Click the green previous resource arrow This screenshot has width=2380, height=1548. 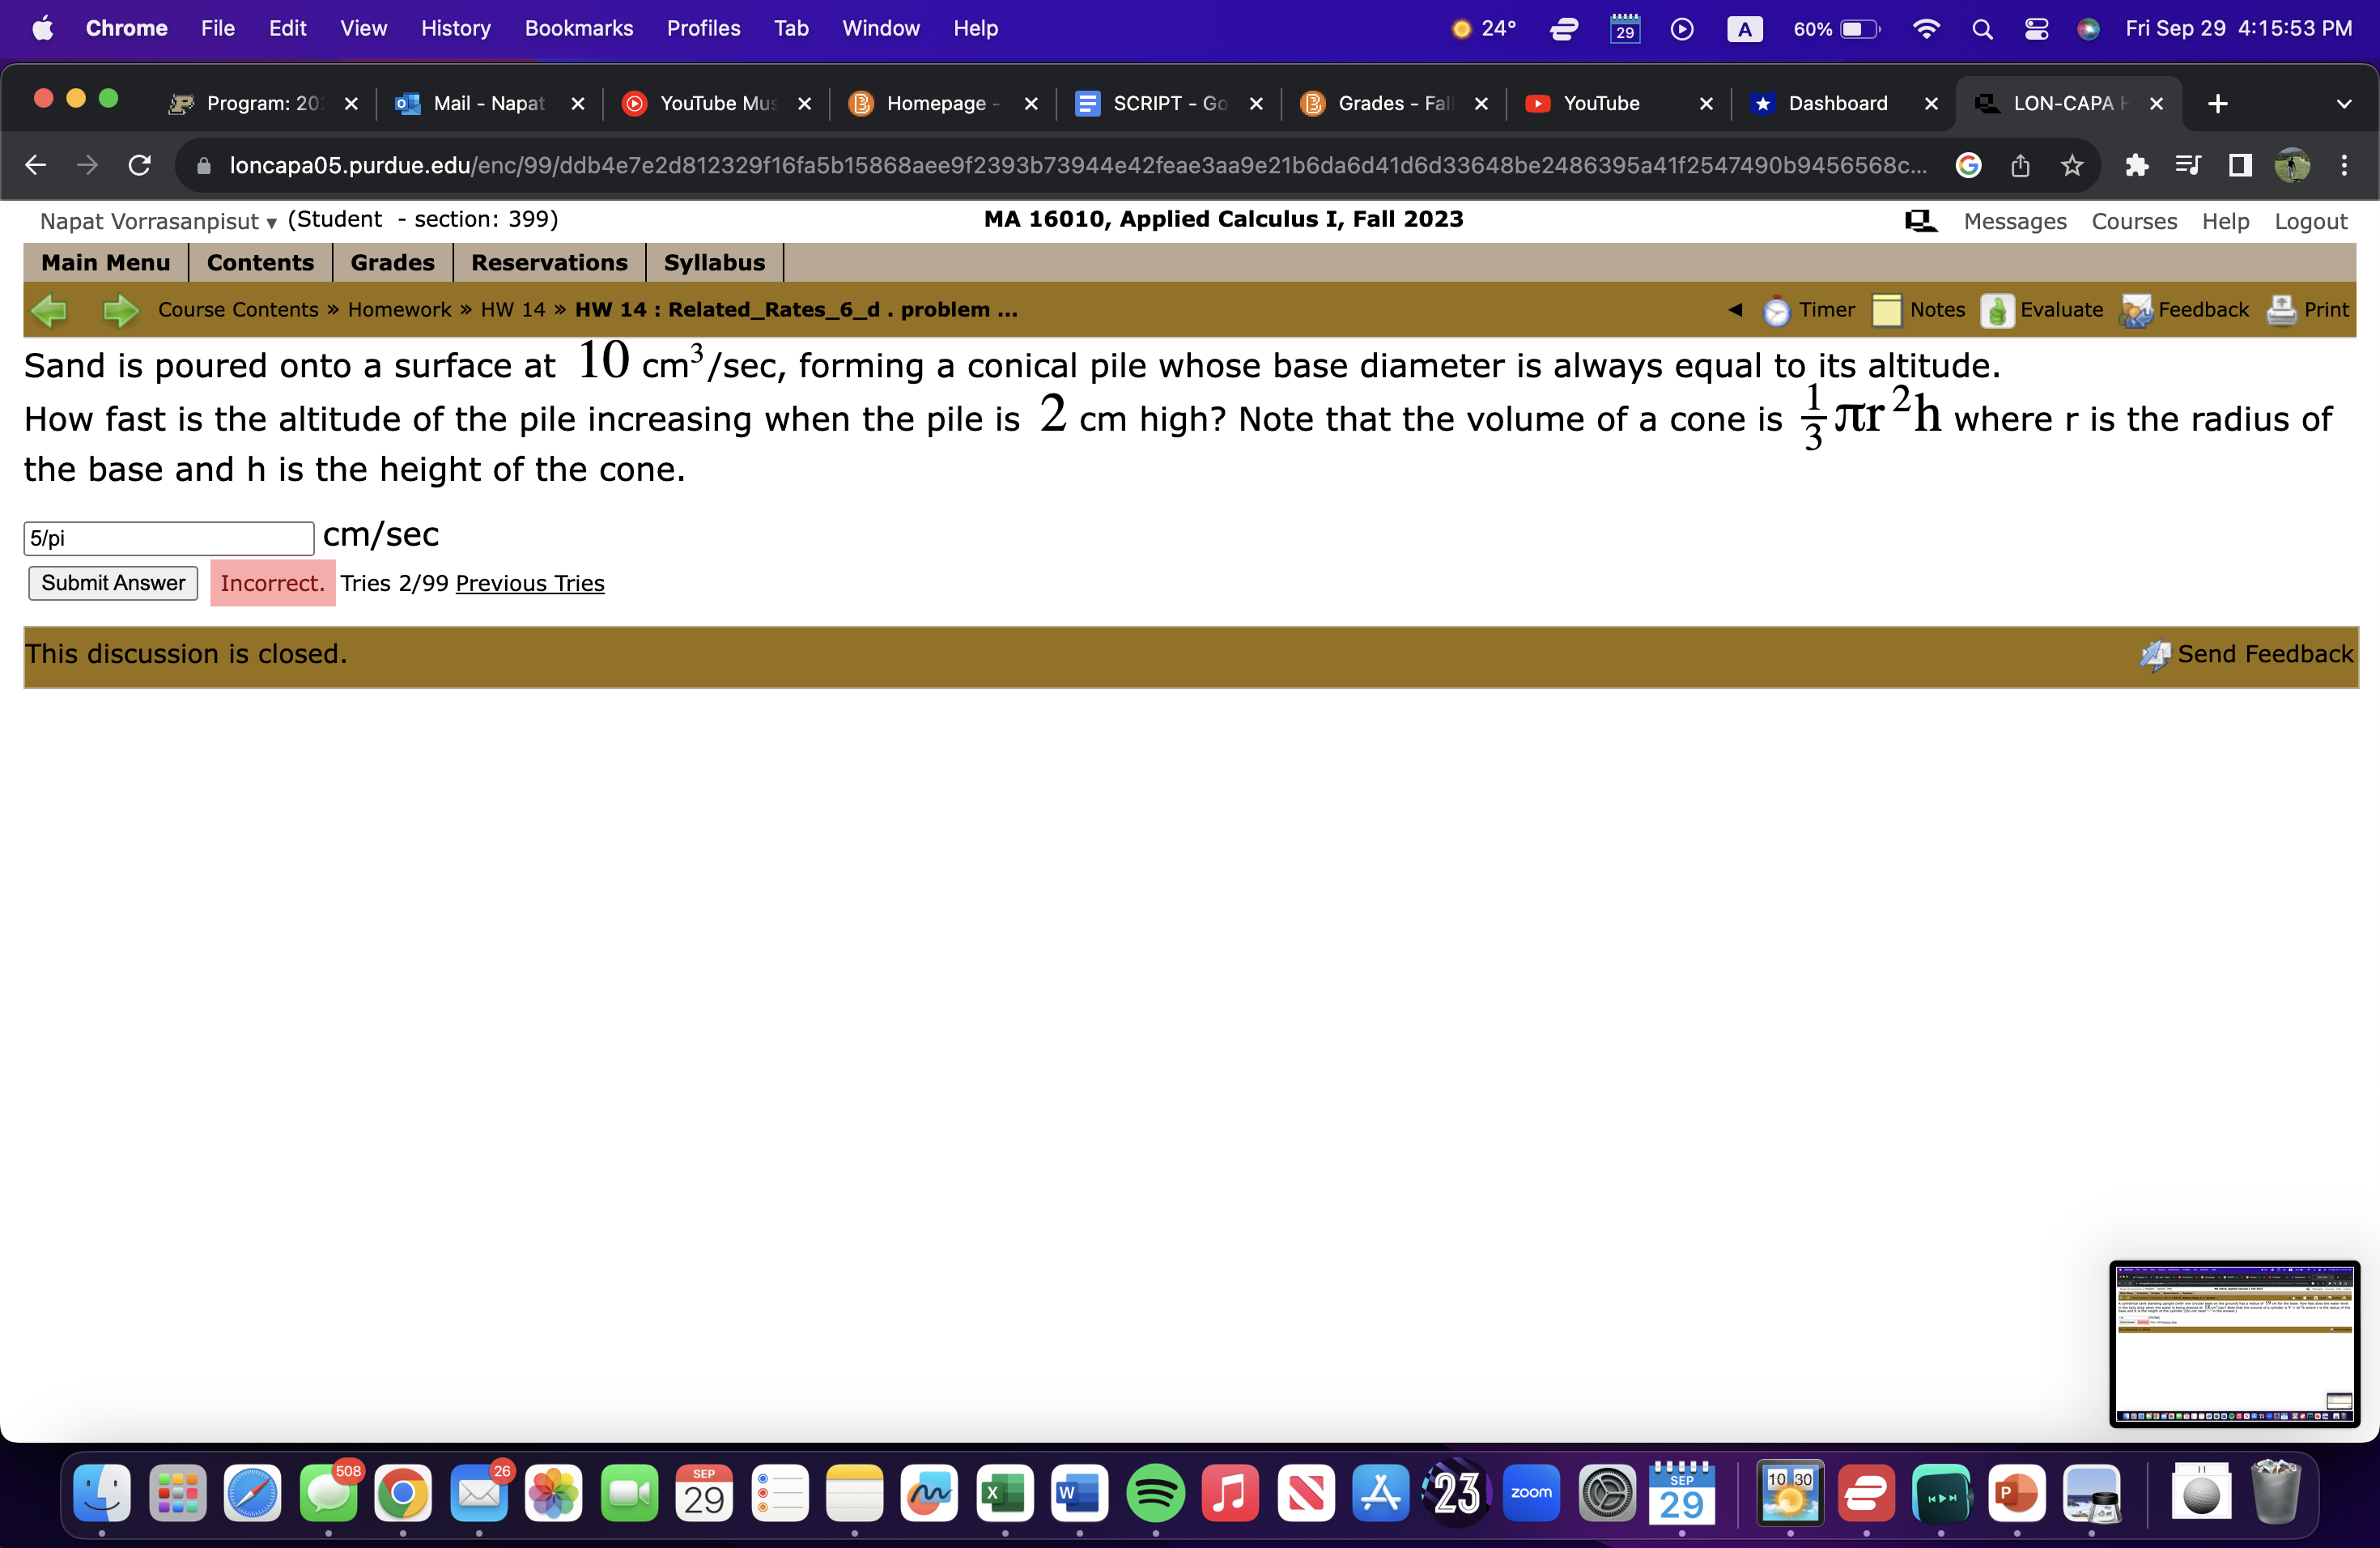coord(49,310)
